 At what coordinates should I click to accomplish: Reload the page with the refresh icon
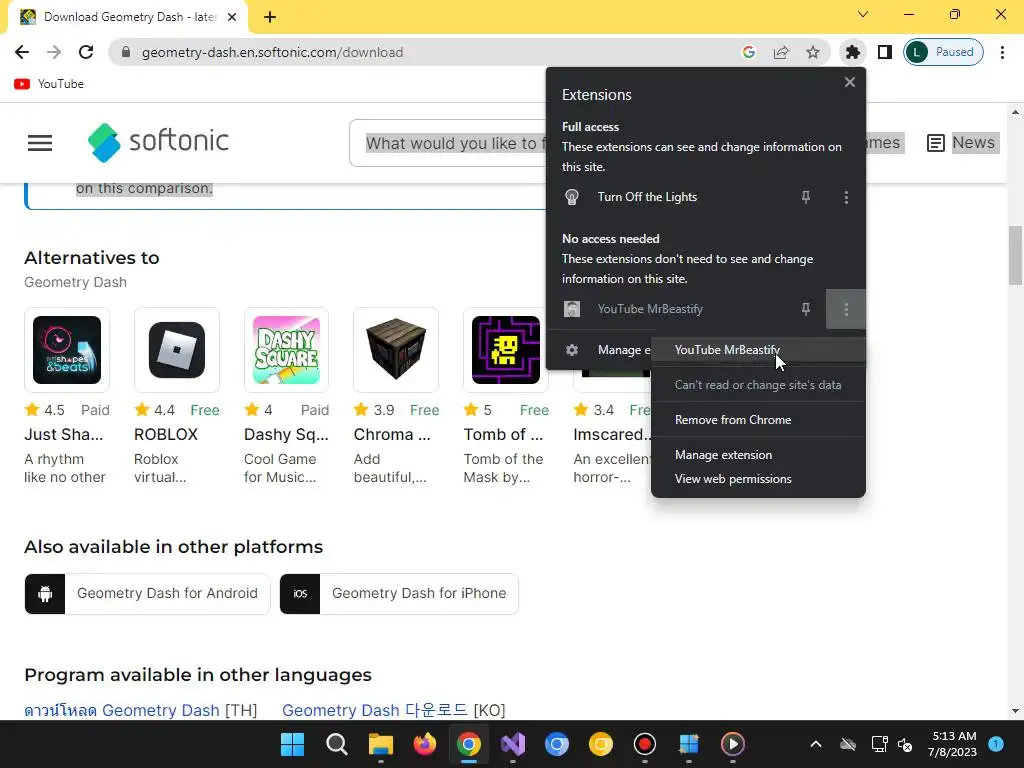[86, 52]
